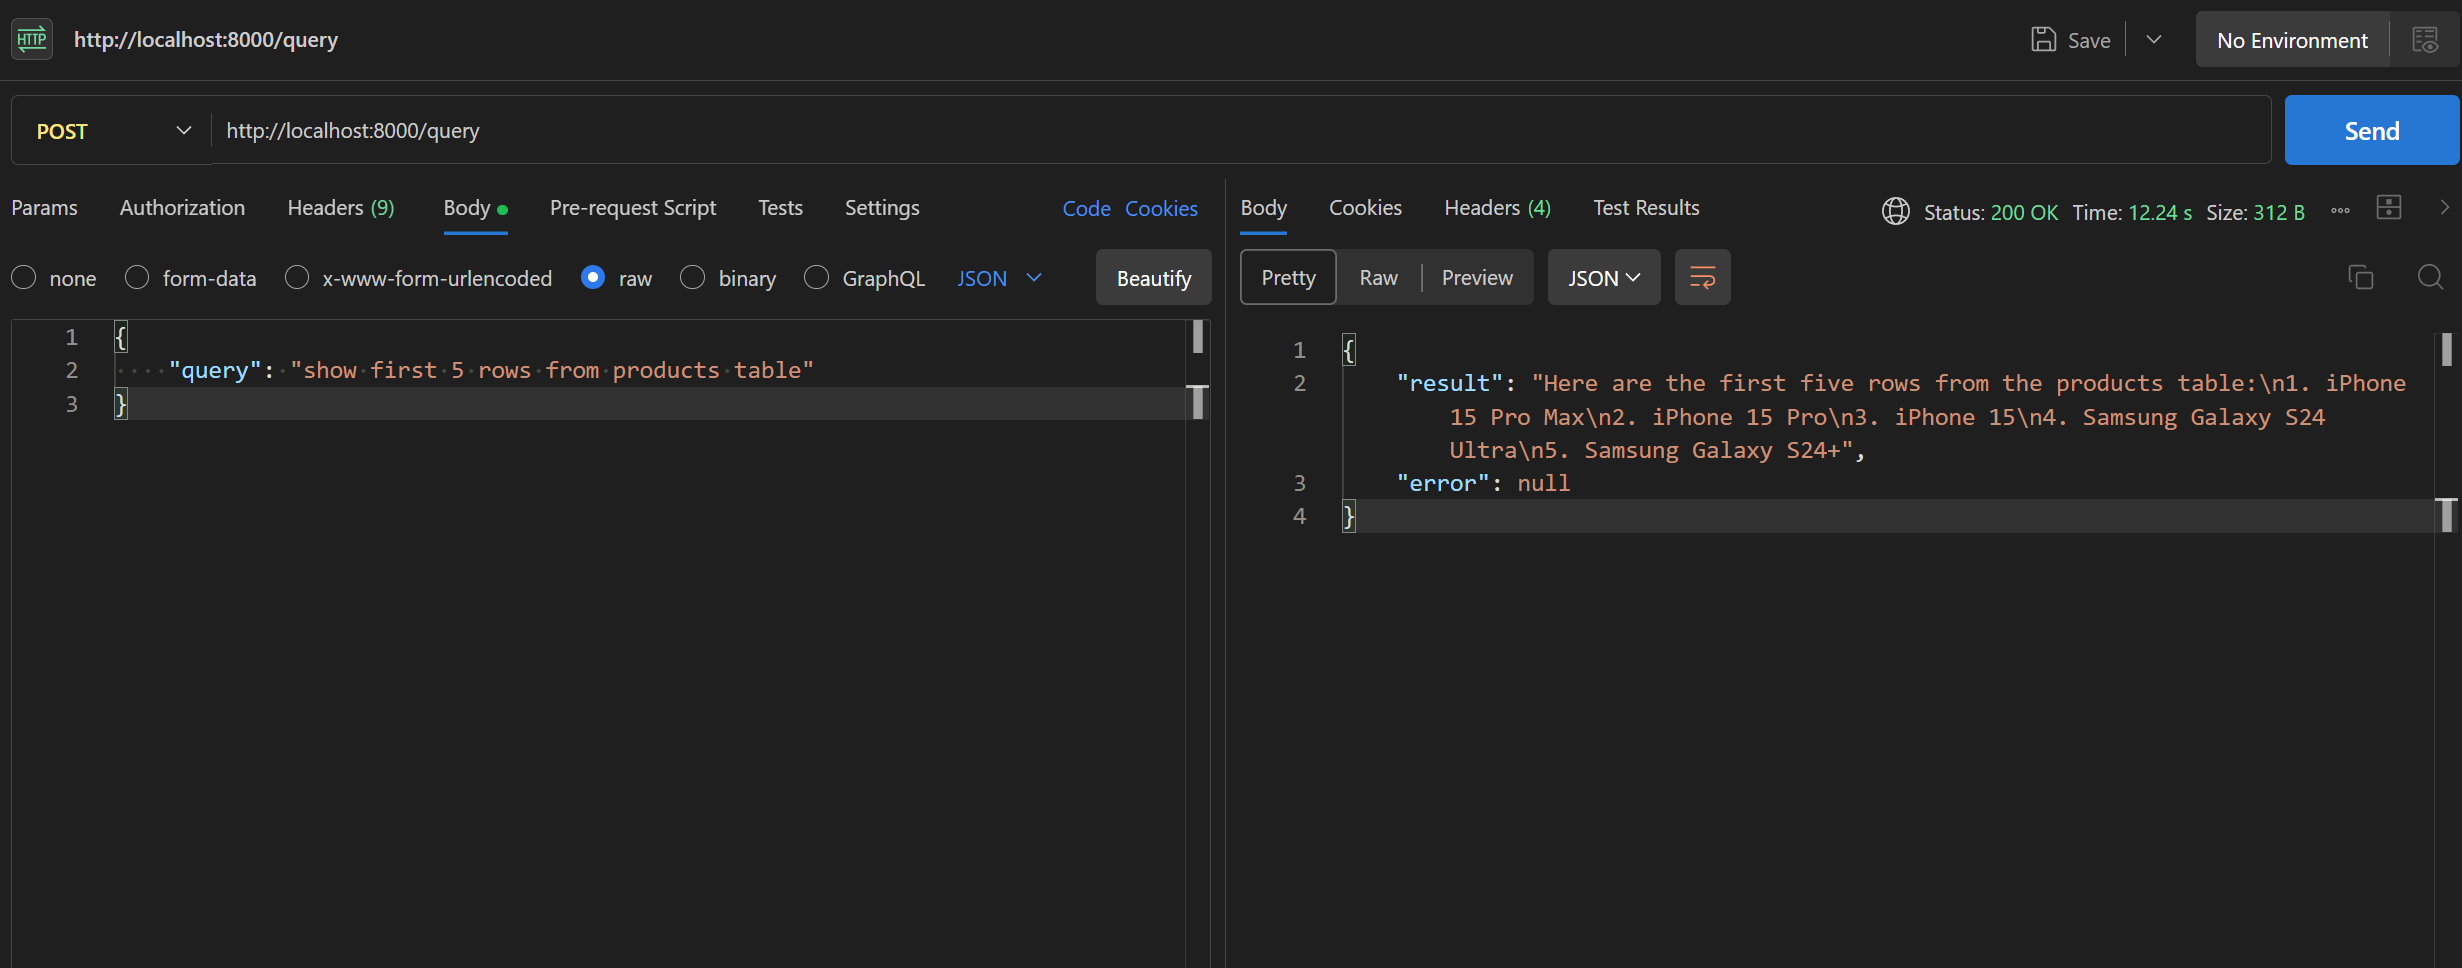Open the request Settings tab
2462x968 pixels.
[882, 208]
